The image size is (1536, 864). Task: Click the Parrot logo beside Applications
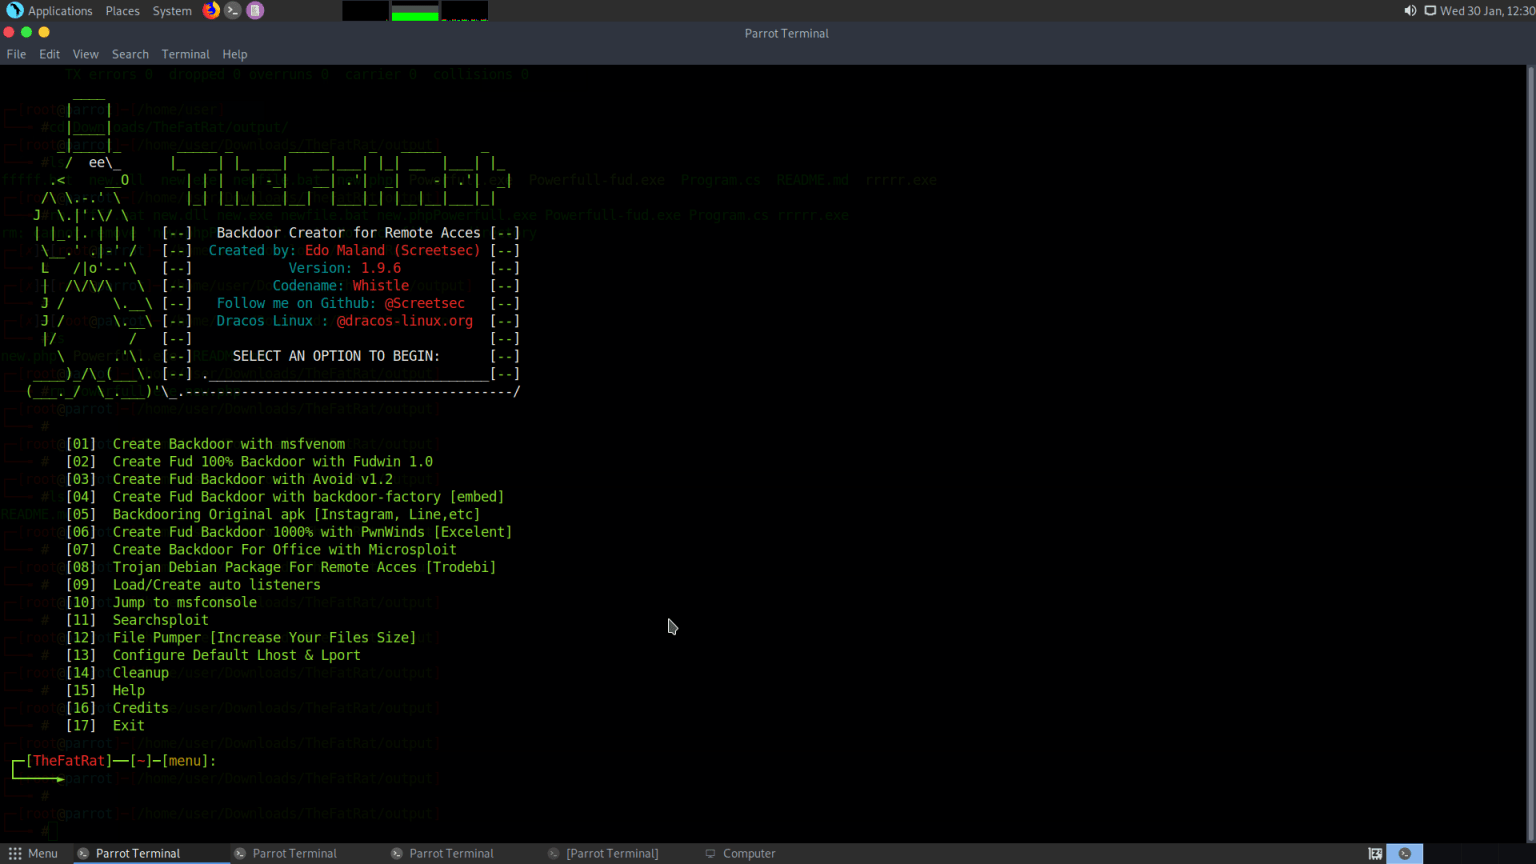coord(13,10)
